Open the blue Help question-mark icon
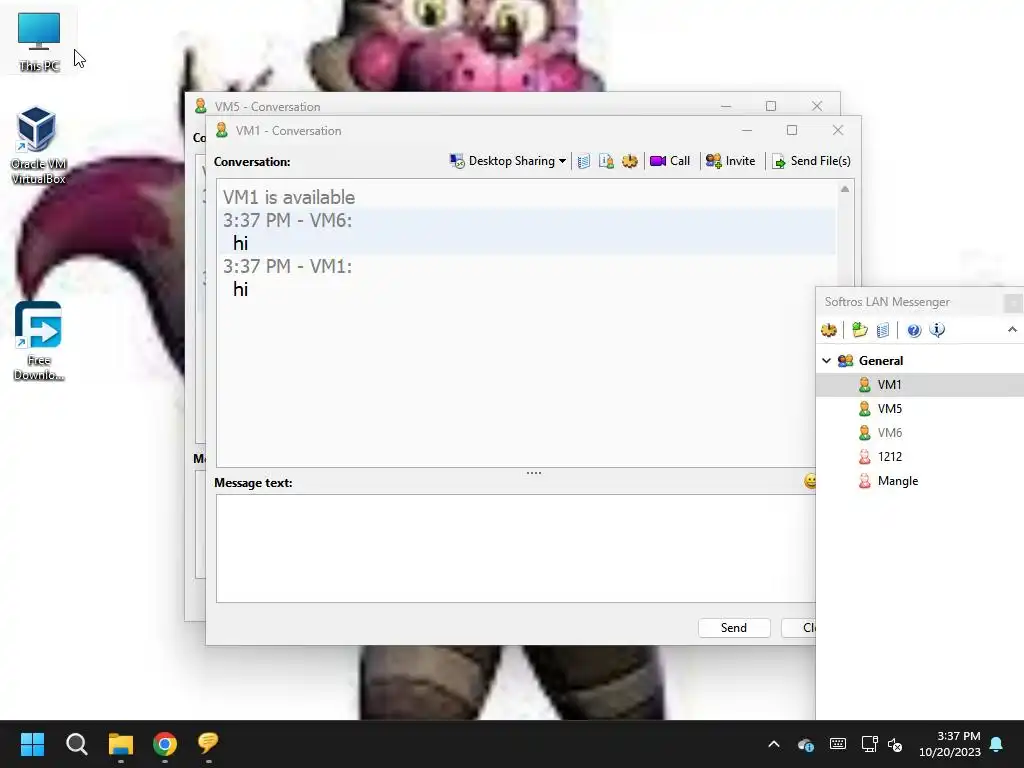Screen dimensions: 1024x768 click(914, 330)
